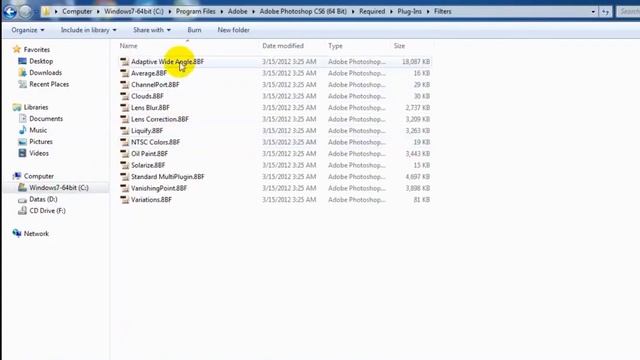Click the Clouds.8BF file icon

[124, 96]
